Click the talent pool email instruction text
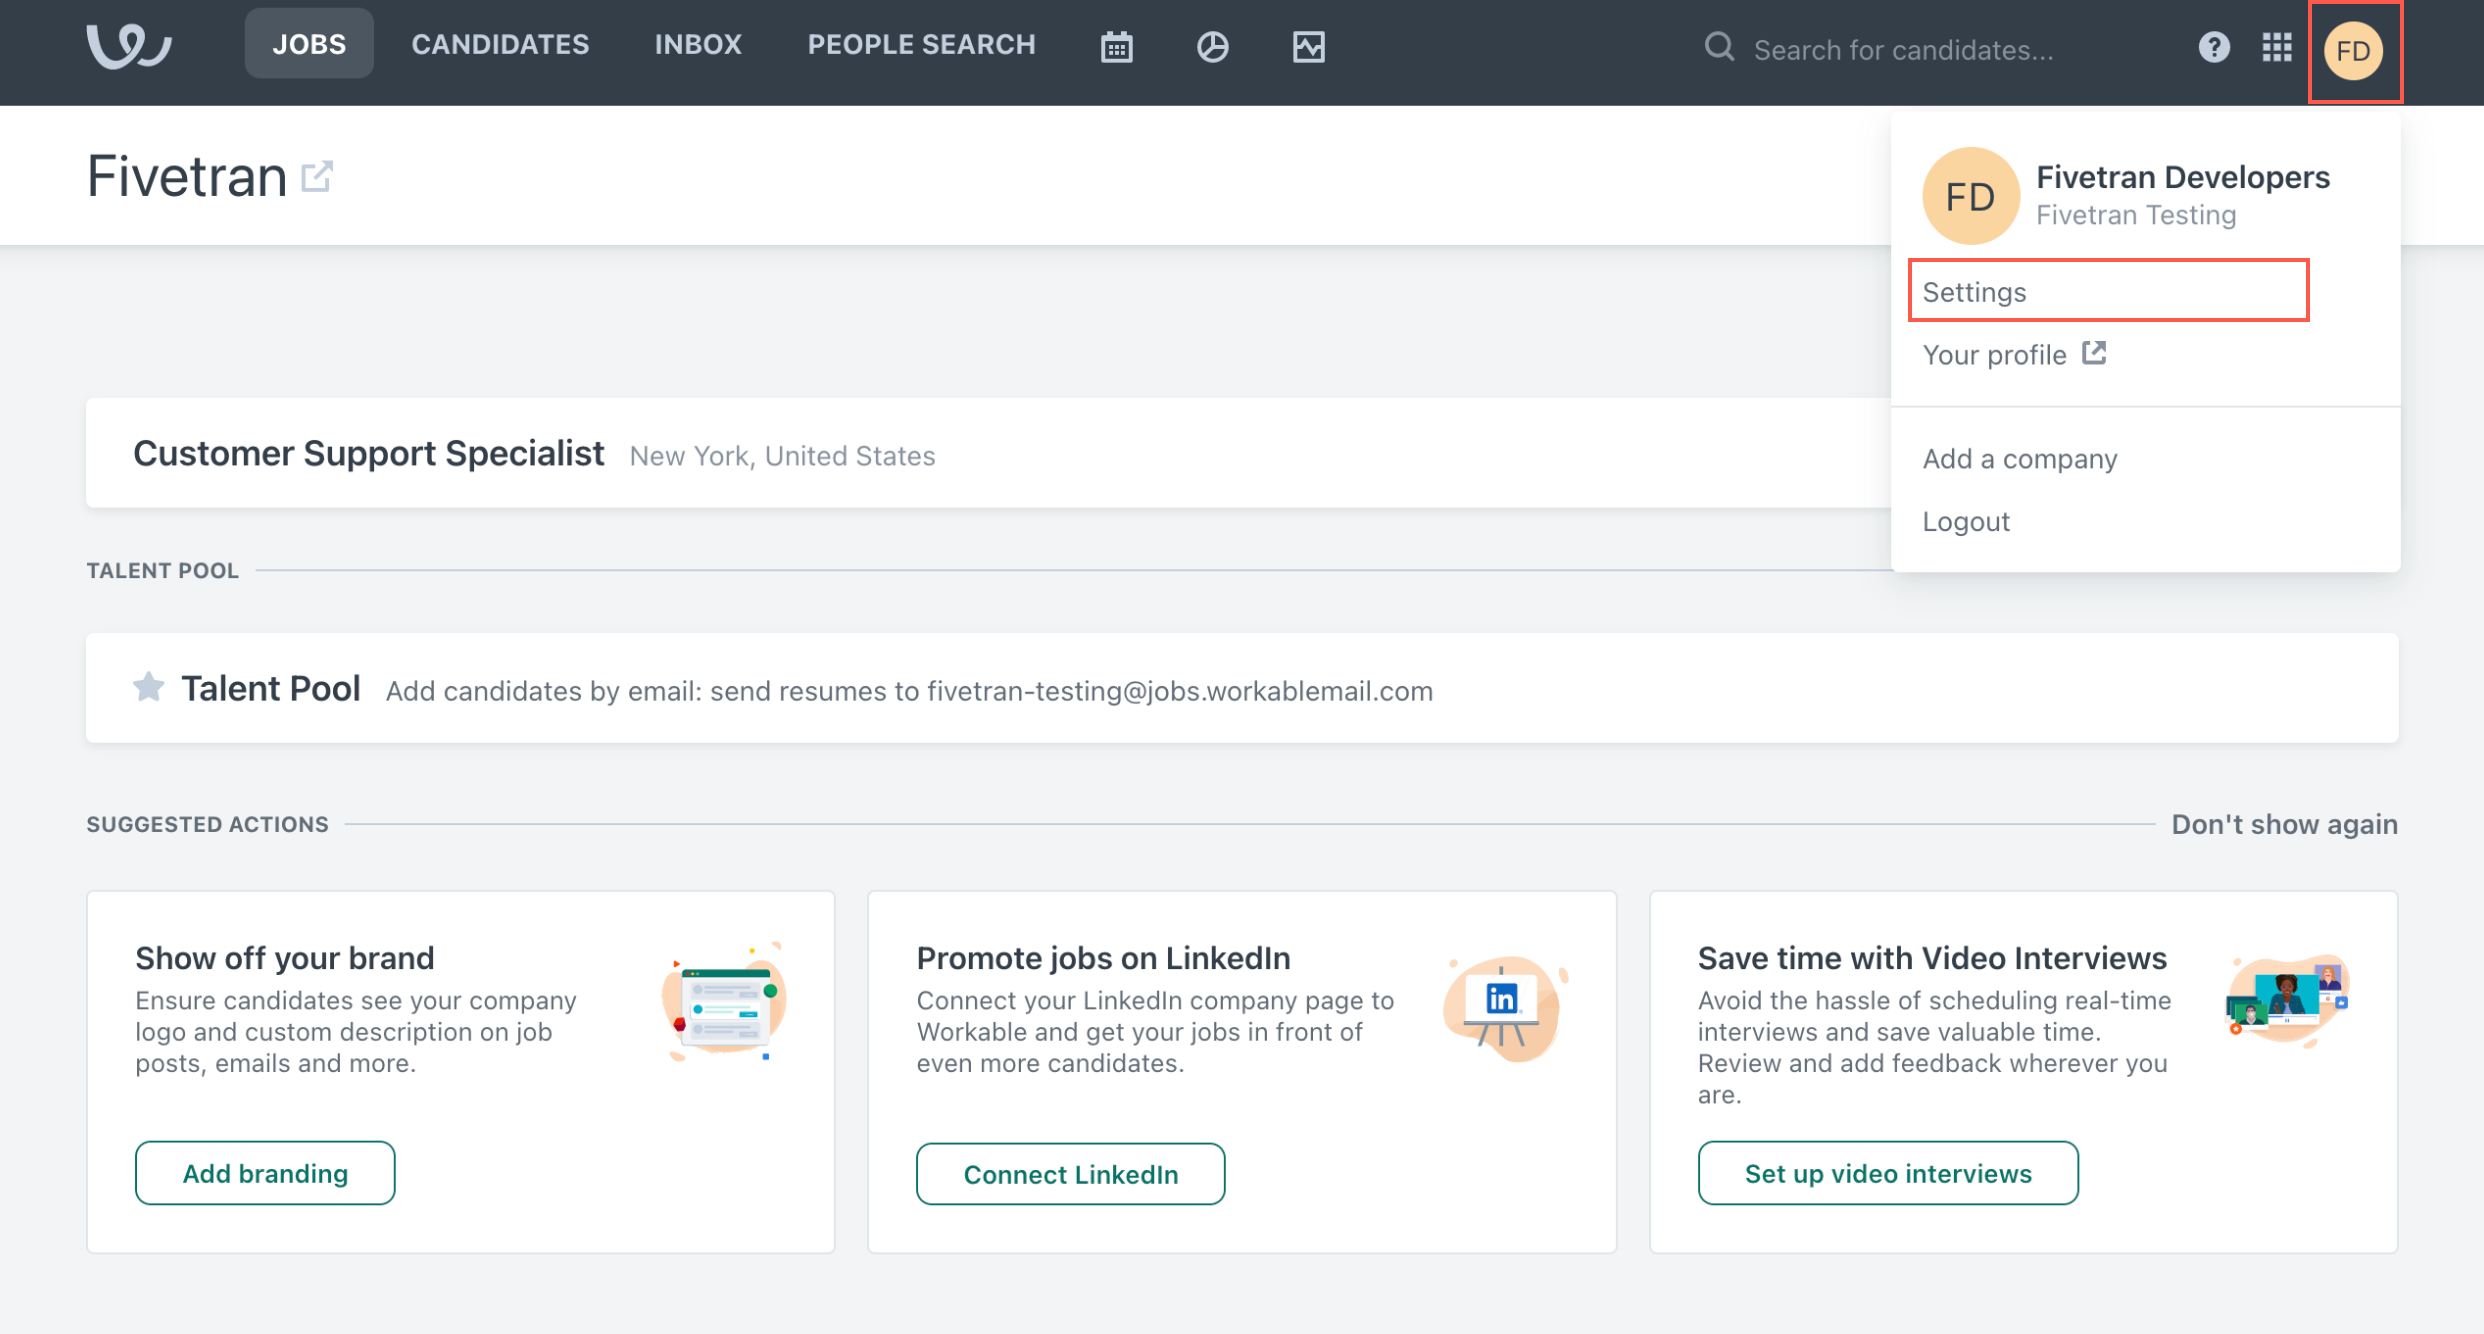The width and height of the screenshot is (2484, 1334). click(x=909, y=691)
